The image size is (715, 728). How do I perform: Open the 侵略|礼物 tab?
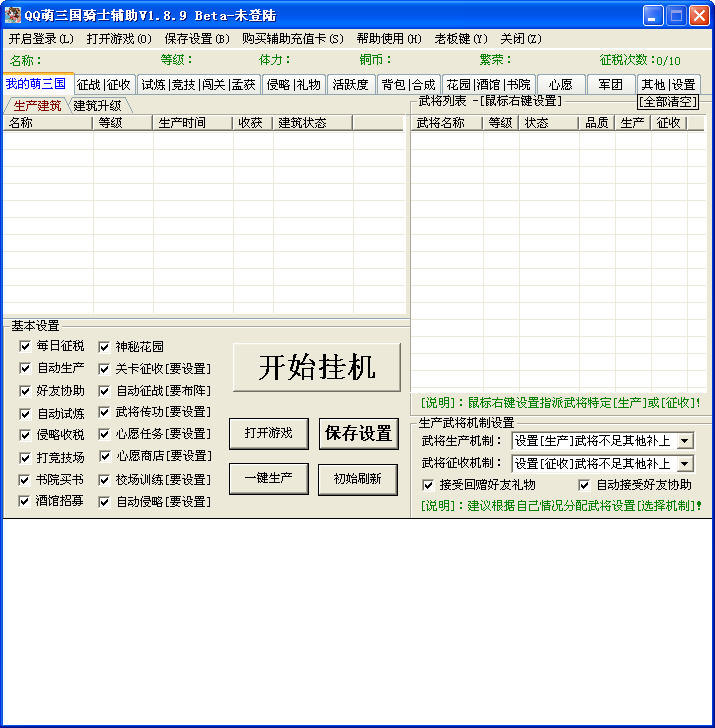point(294,85)
